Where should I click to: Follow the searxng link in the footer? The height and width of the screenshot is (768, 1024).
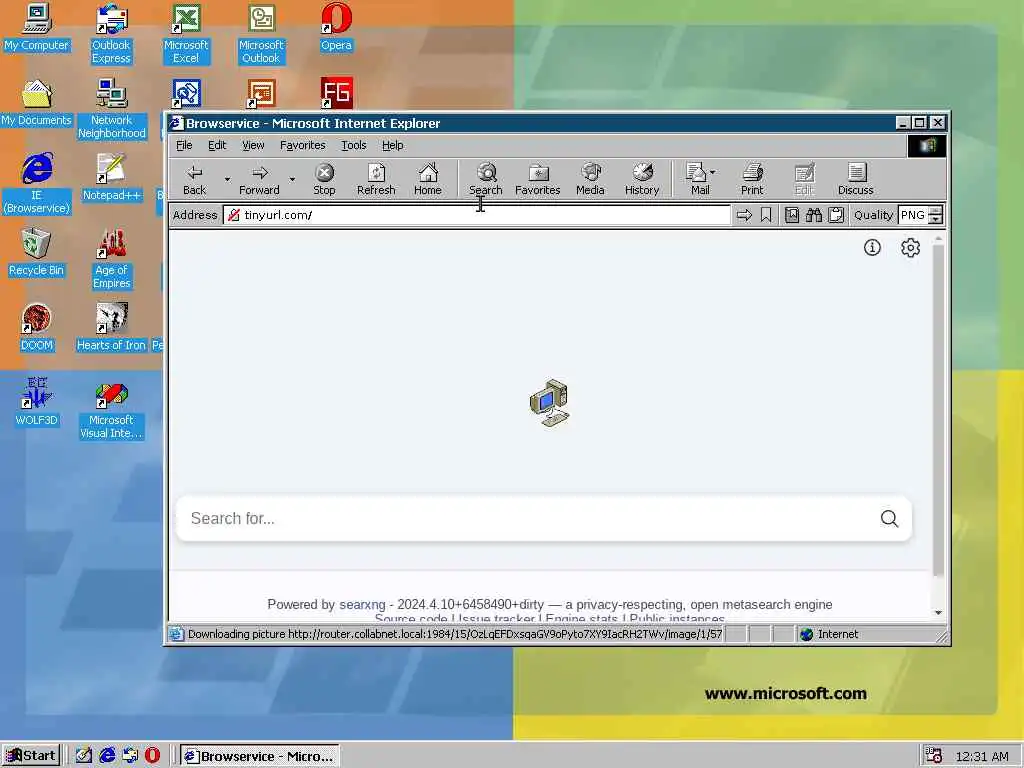(362, 605)
